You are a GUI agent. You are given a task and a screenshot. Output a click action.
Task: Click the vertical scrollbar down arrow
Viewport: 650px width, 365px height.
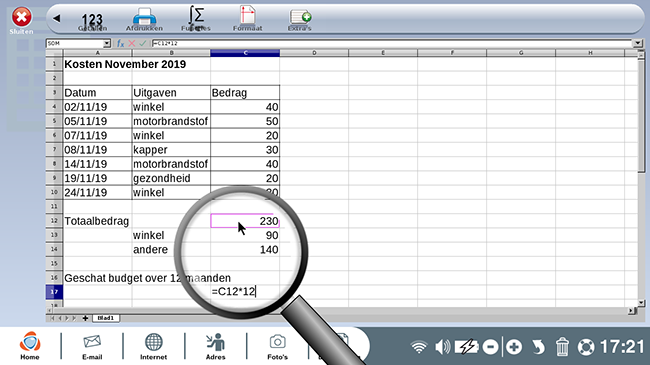(641, 303)
